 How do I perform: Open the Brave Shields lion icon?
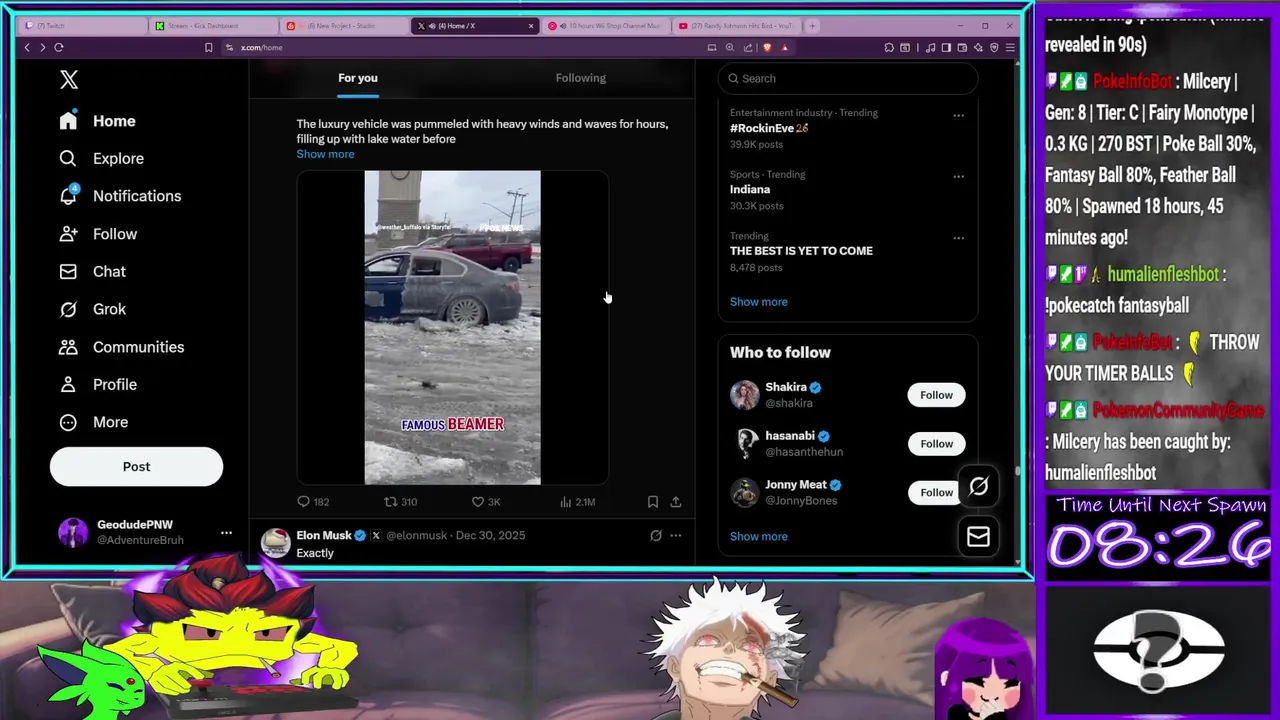(767, 47)
